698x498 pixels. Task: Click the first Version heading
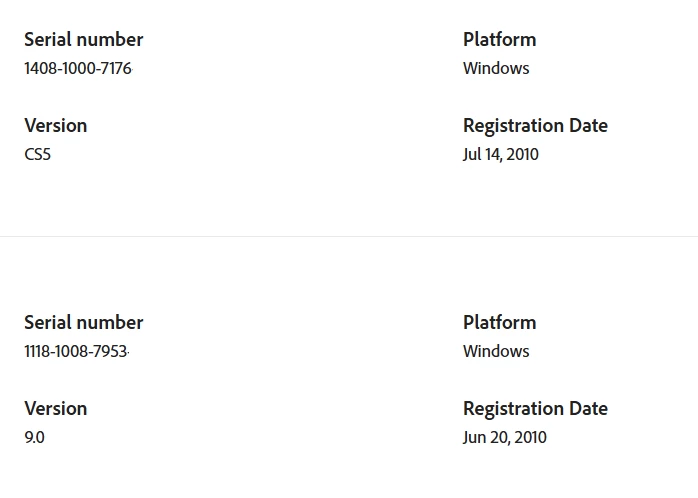(56, 126)
